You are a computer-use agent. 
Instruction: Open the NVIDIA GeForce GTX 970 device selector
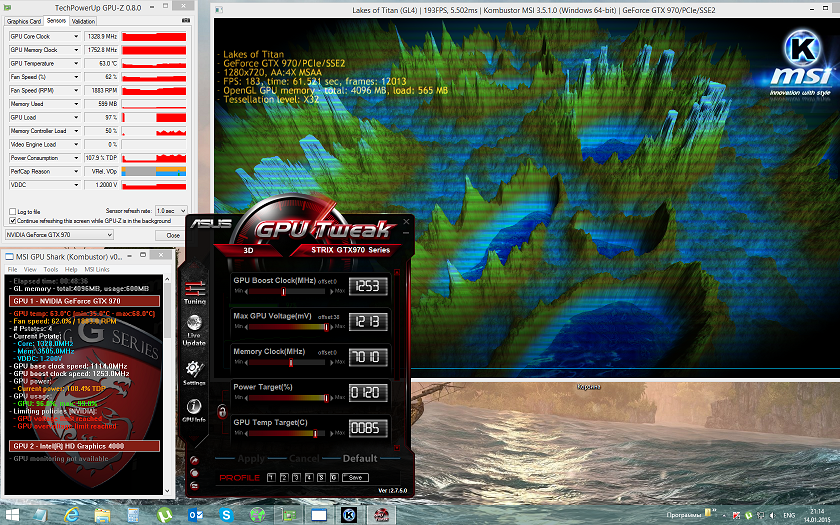[58, 235]
